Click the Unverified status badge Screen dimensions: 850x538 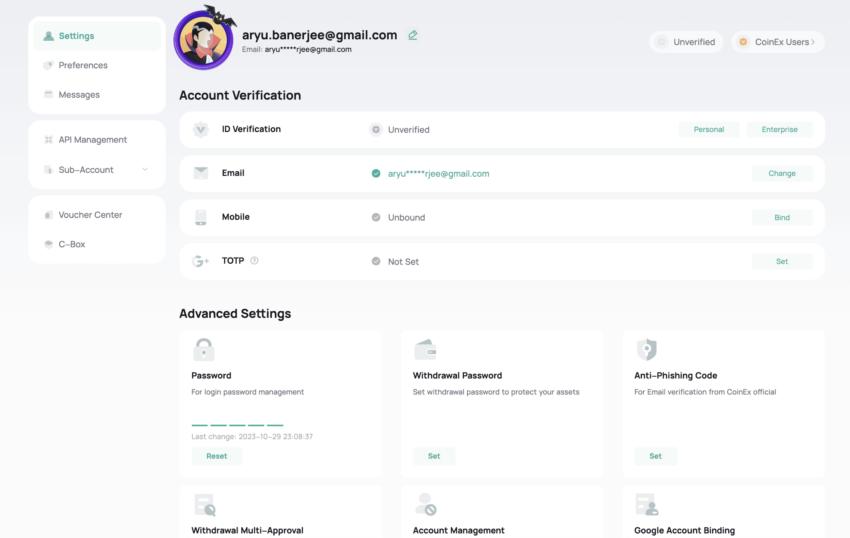pos(686,42)
